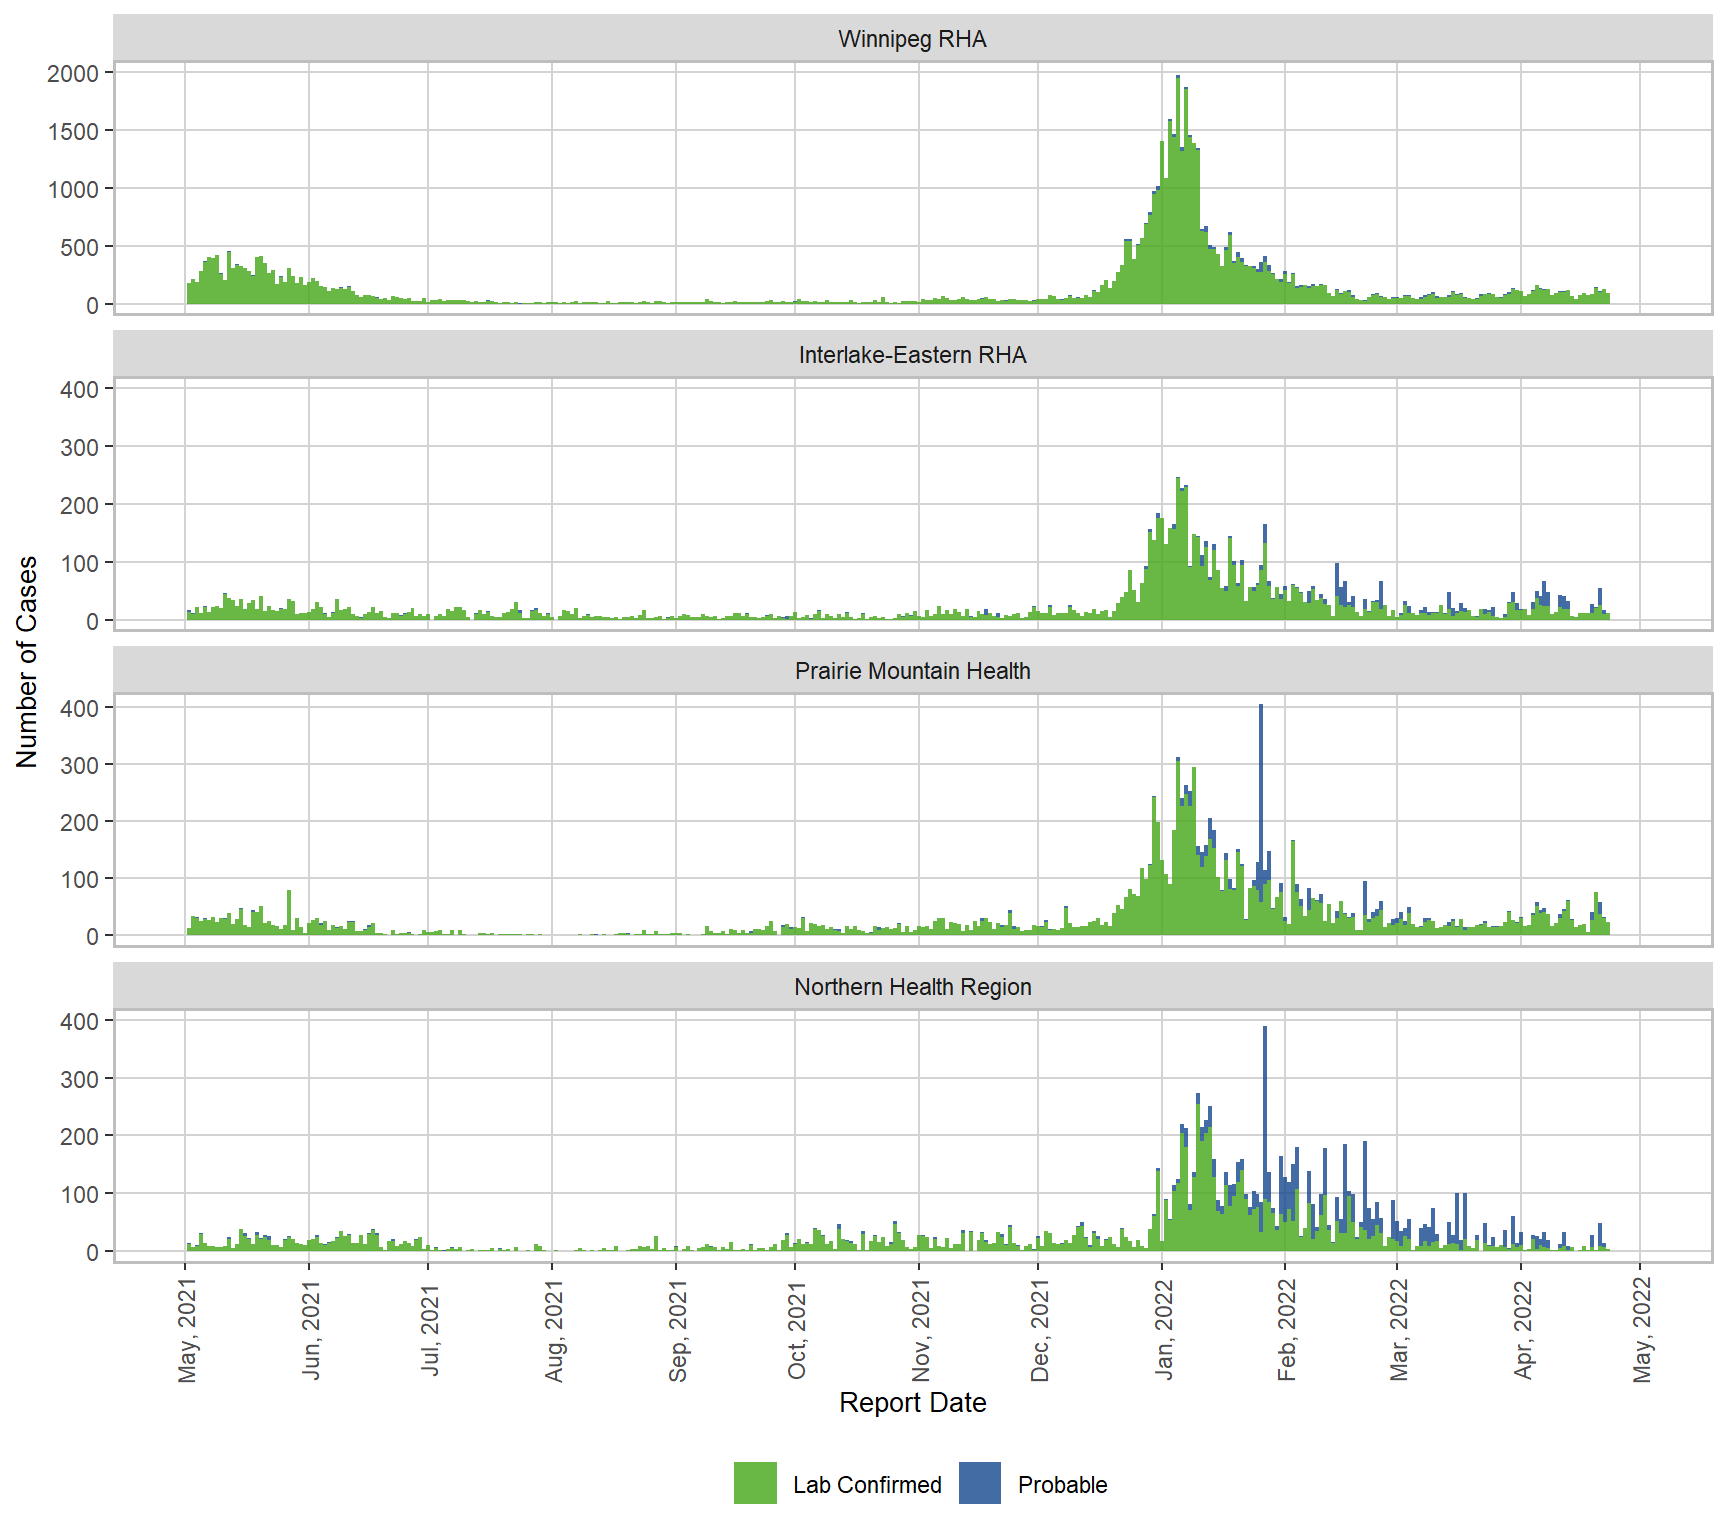The image size is (1728, 1536).
Task: Click the Number of Cases axis title
Action: coord(27,662)
